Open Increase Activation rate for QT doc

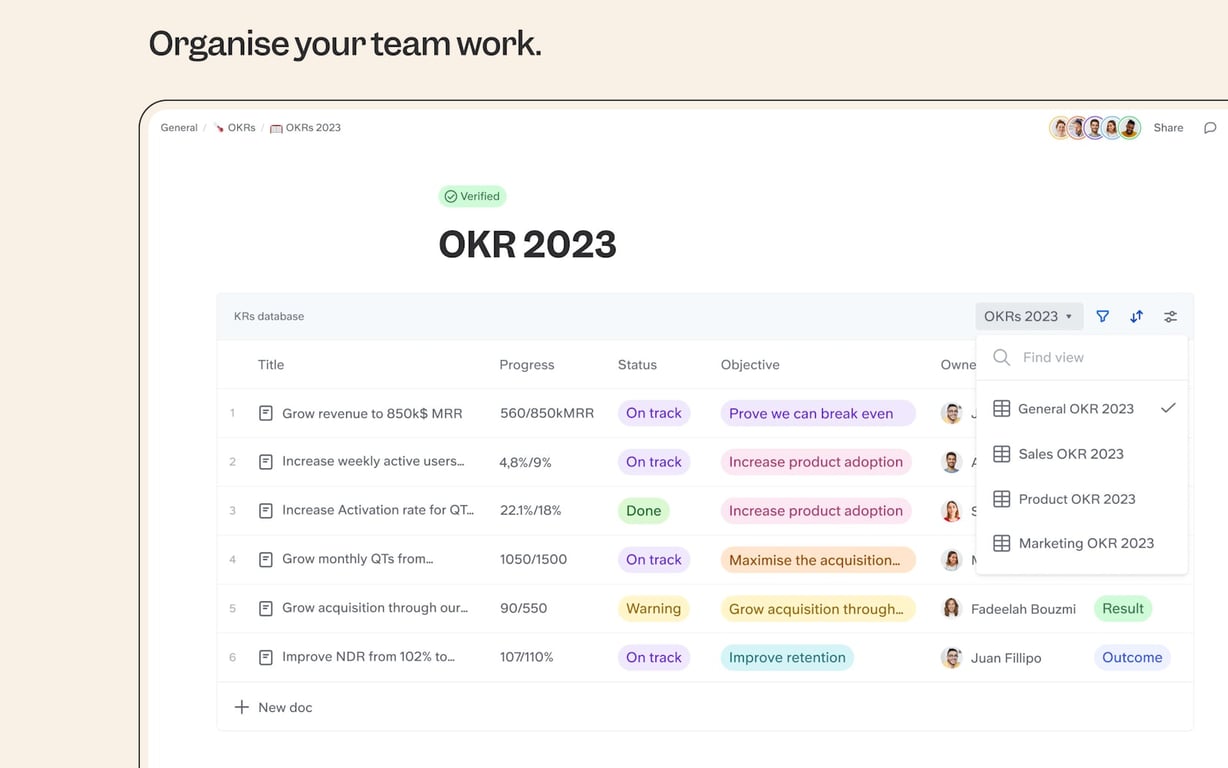378,511
